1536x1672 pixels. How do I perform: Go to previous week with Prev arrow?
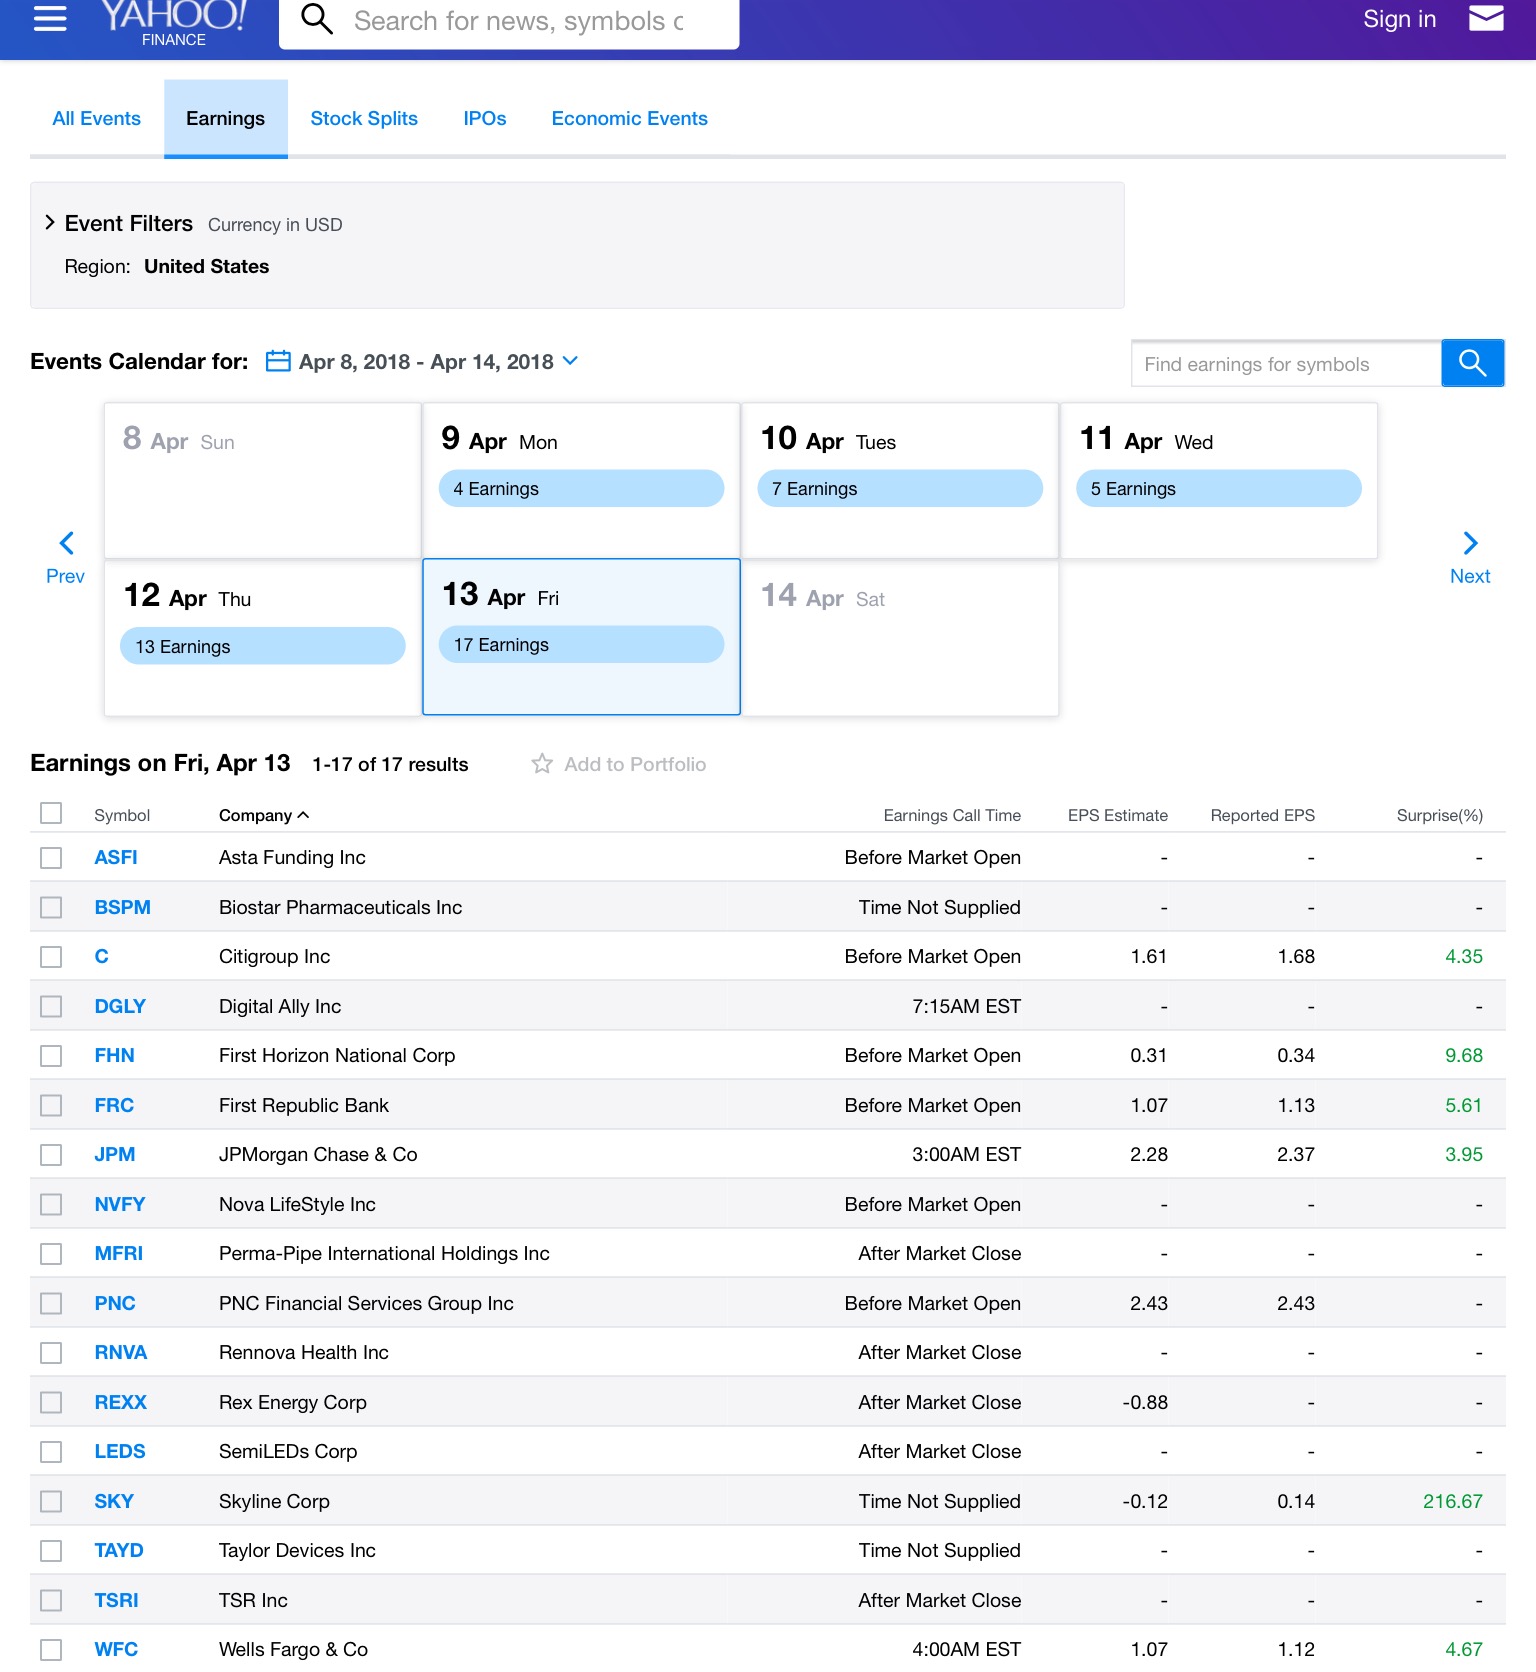tap(66, 557)
